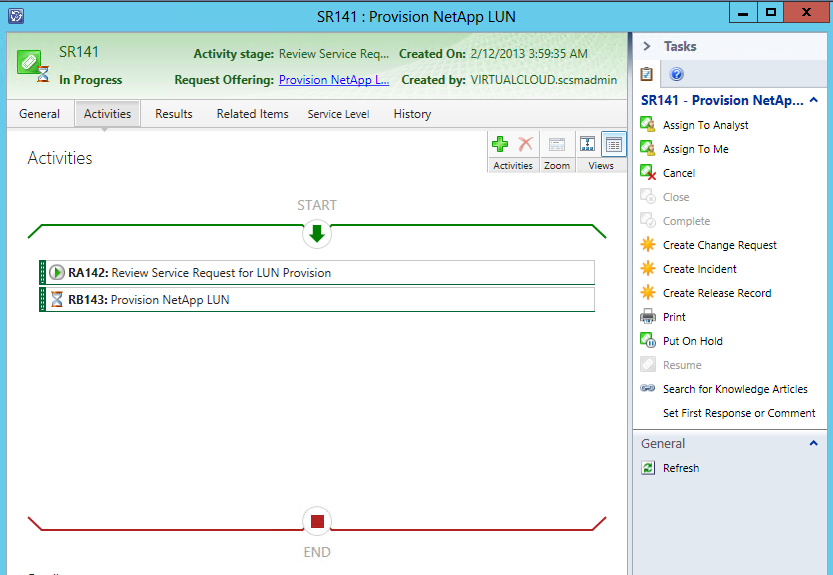Viewport: 833px width, 575px height.
Task: Click the Create Incident star icon
Action: pos(648,269)
